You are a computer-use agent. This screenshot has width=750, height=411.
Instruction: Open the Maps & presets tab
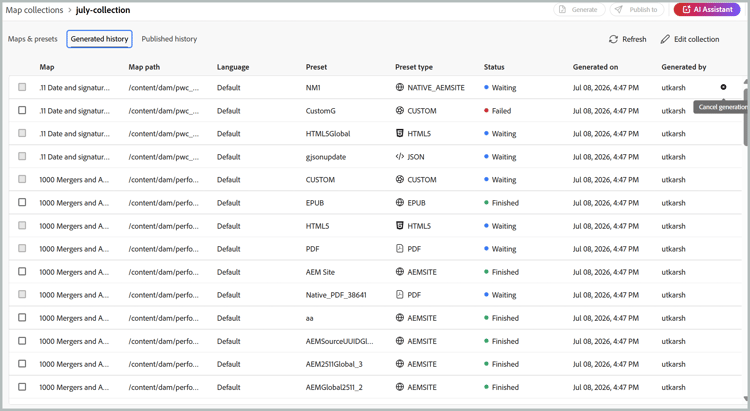click(x=33, y=39)
